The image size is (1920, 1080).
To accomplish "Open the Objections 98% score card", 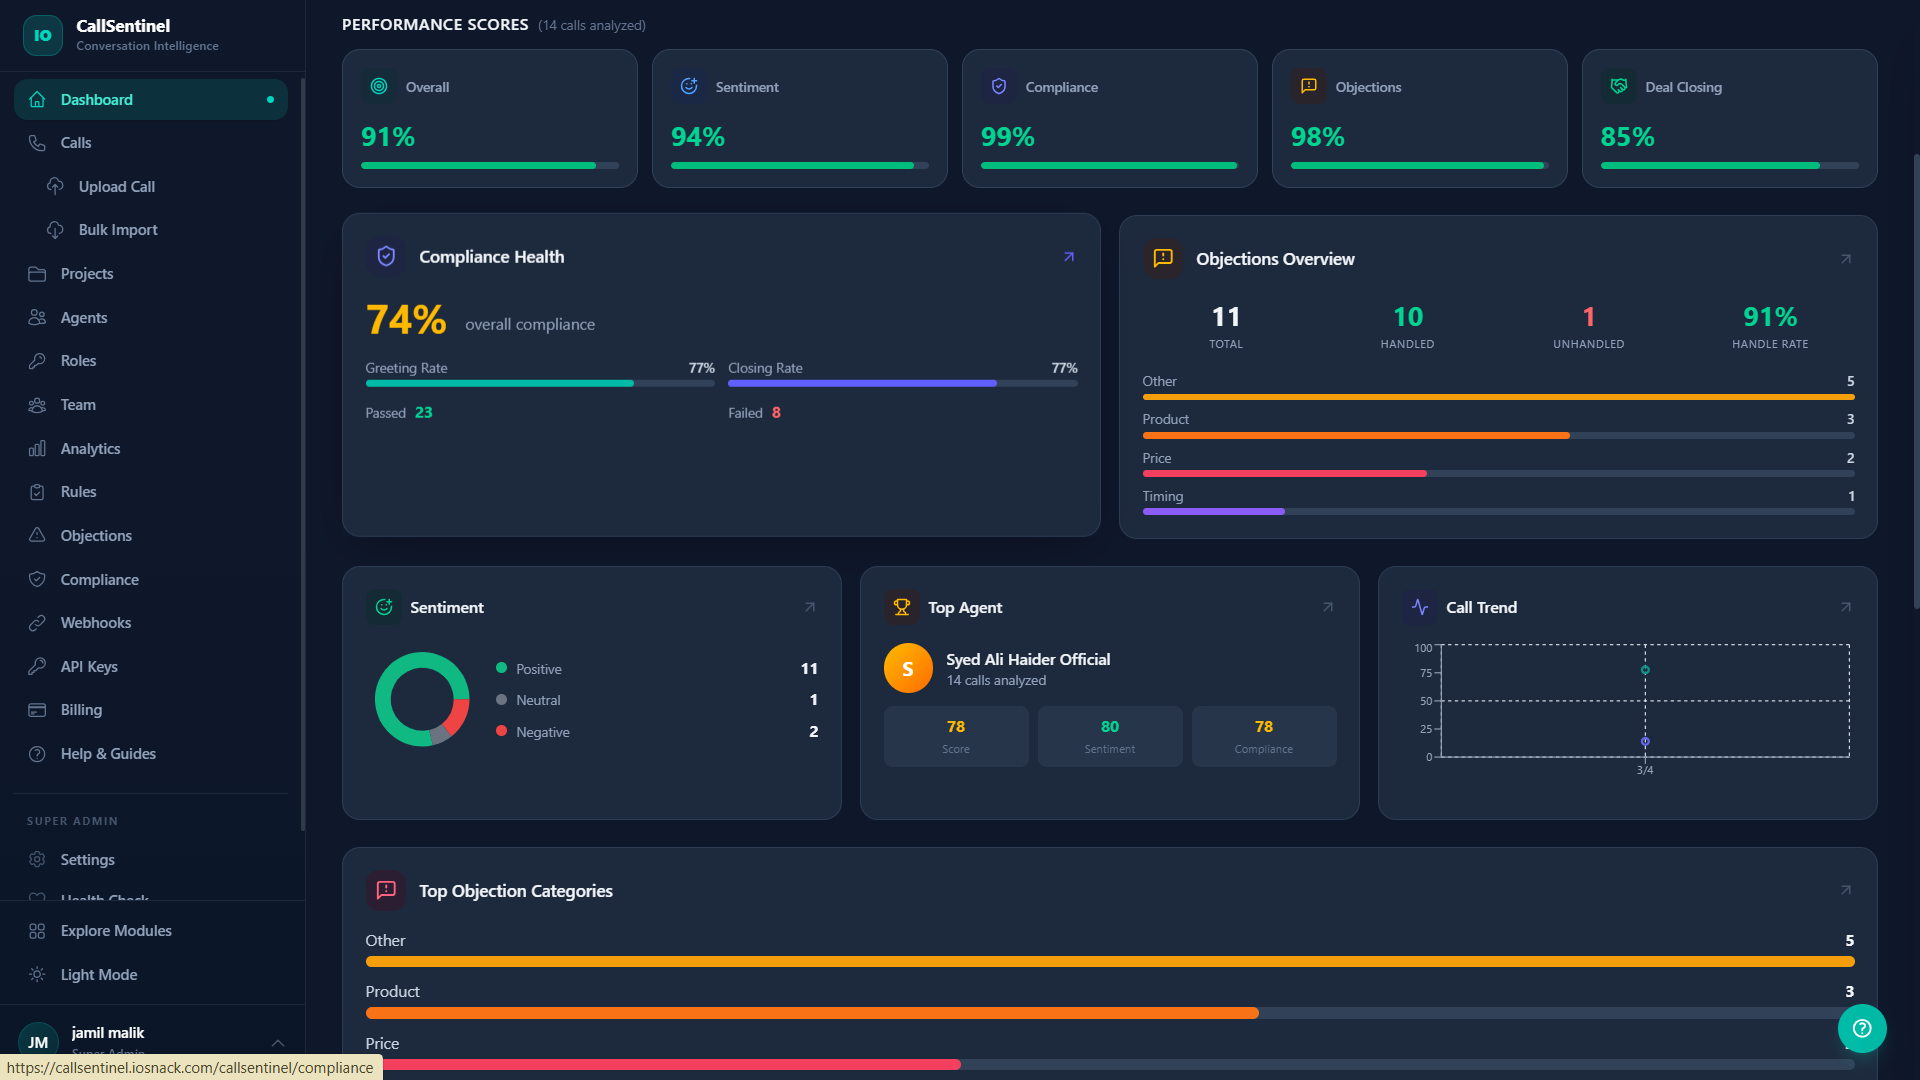I will tap(1420, 119).
